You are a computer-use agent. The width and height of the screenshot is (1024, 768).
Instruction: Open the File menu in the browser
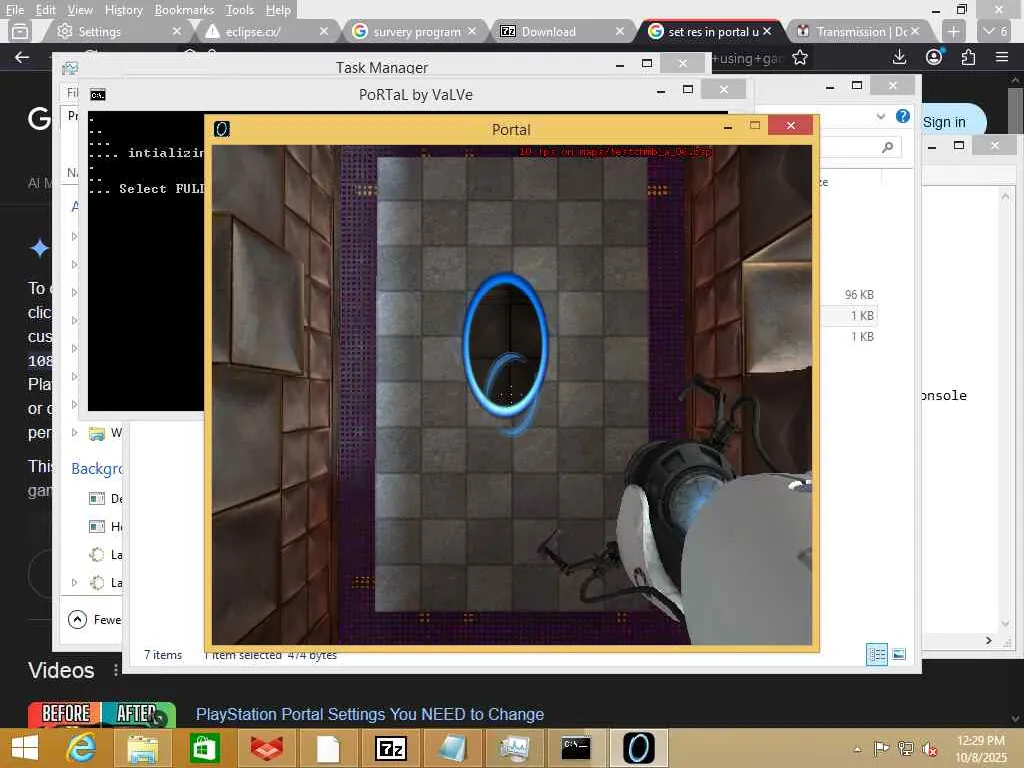coord(14,10)
